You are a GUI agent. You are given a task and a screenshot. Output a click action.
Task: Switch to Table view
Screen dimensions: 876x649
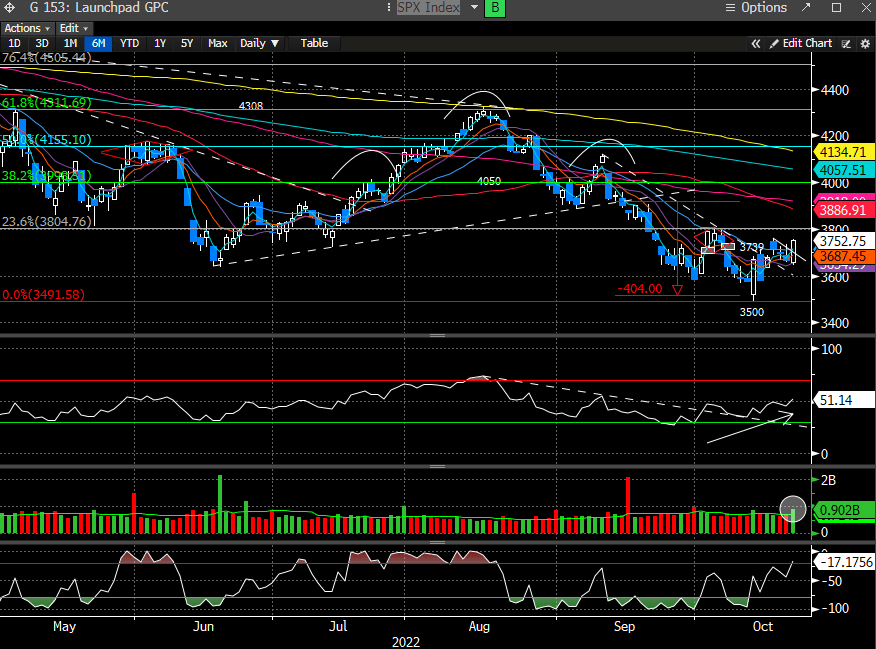[314, 43]
